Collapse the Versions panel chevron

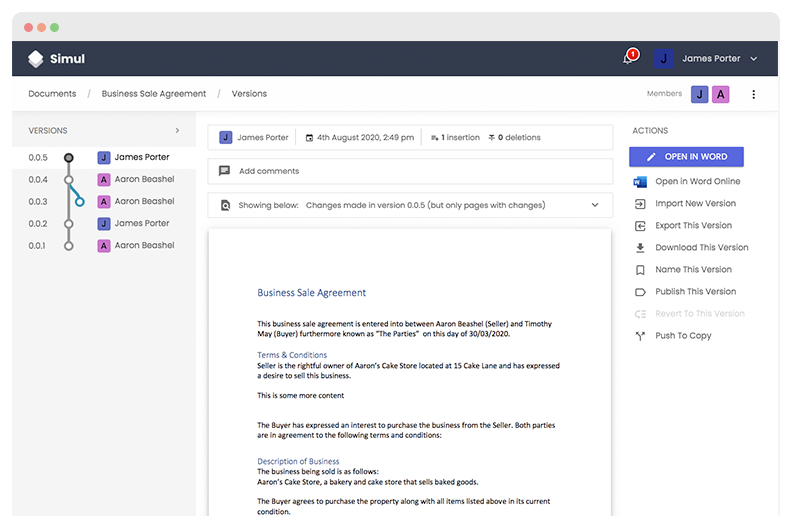pos(177,131)
